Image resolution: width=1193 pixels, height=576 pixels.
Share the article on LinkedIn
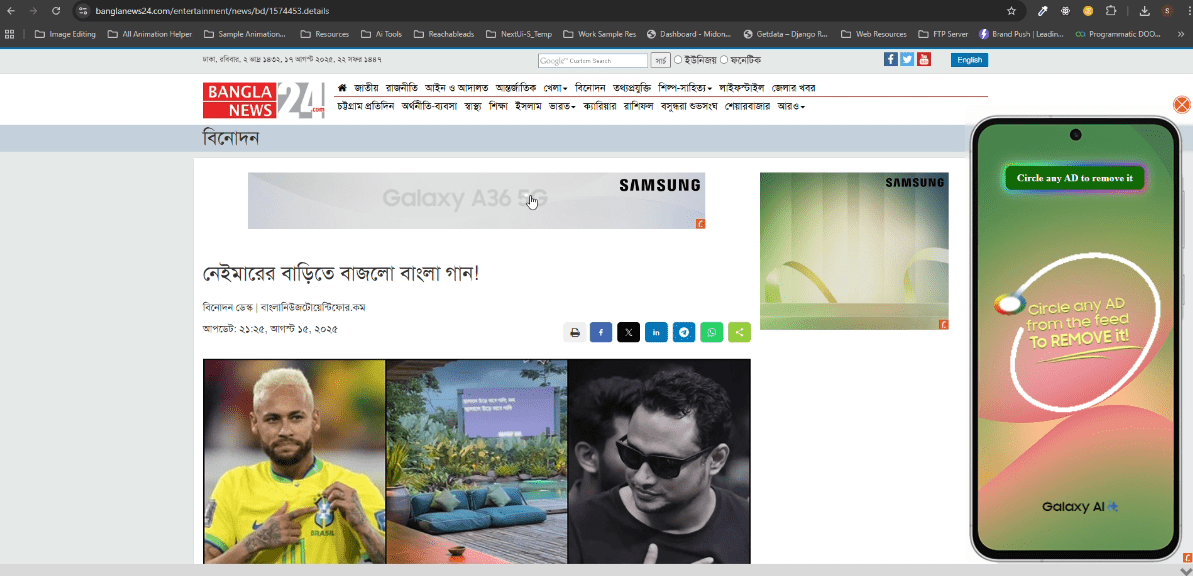coord(656,333)
